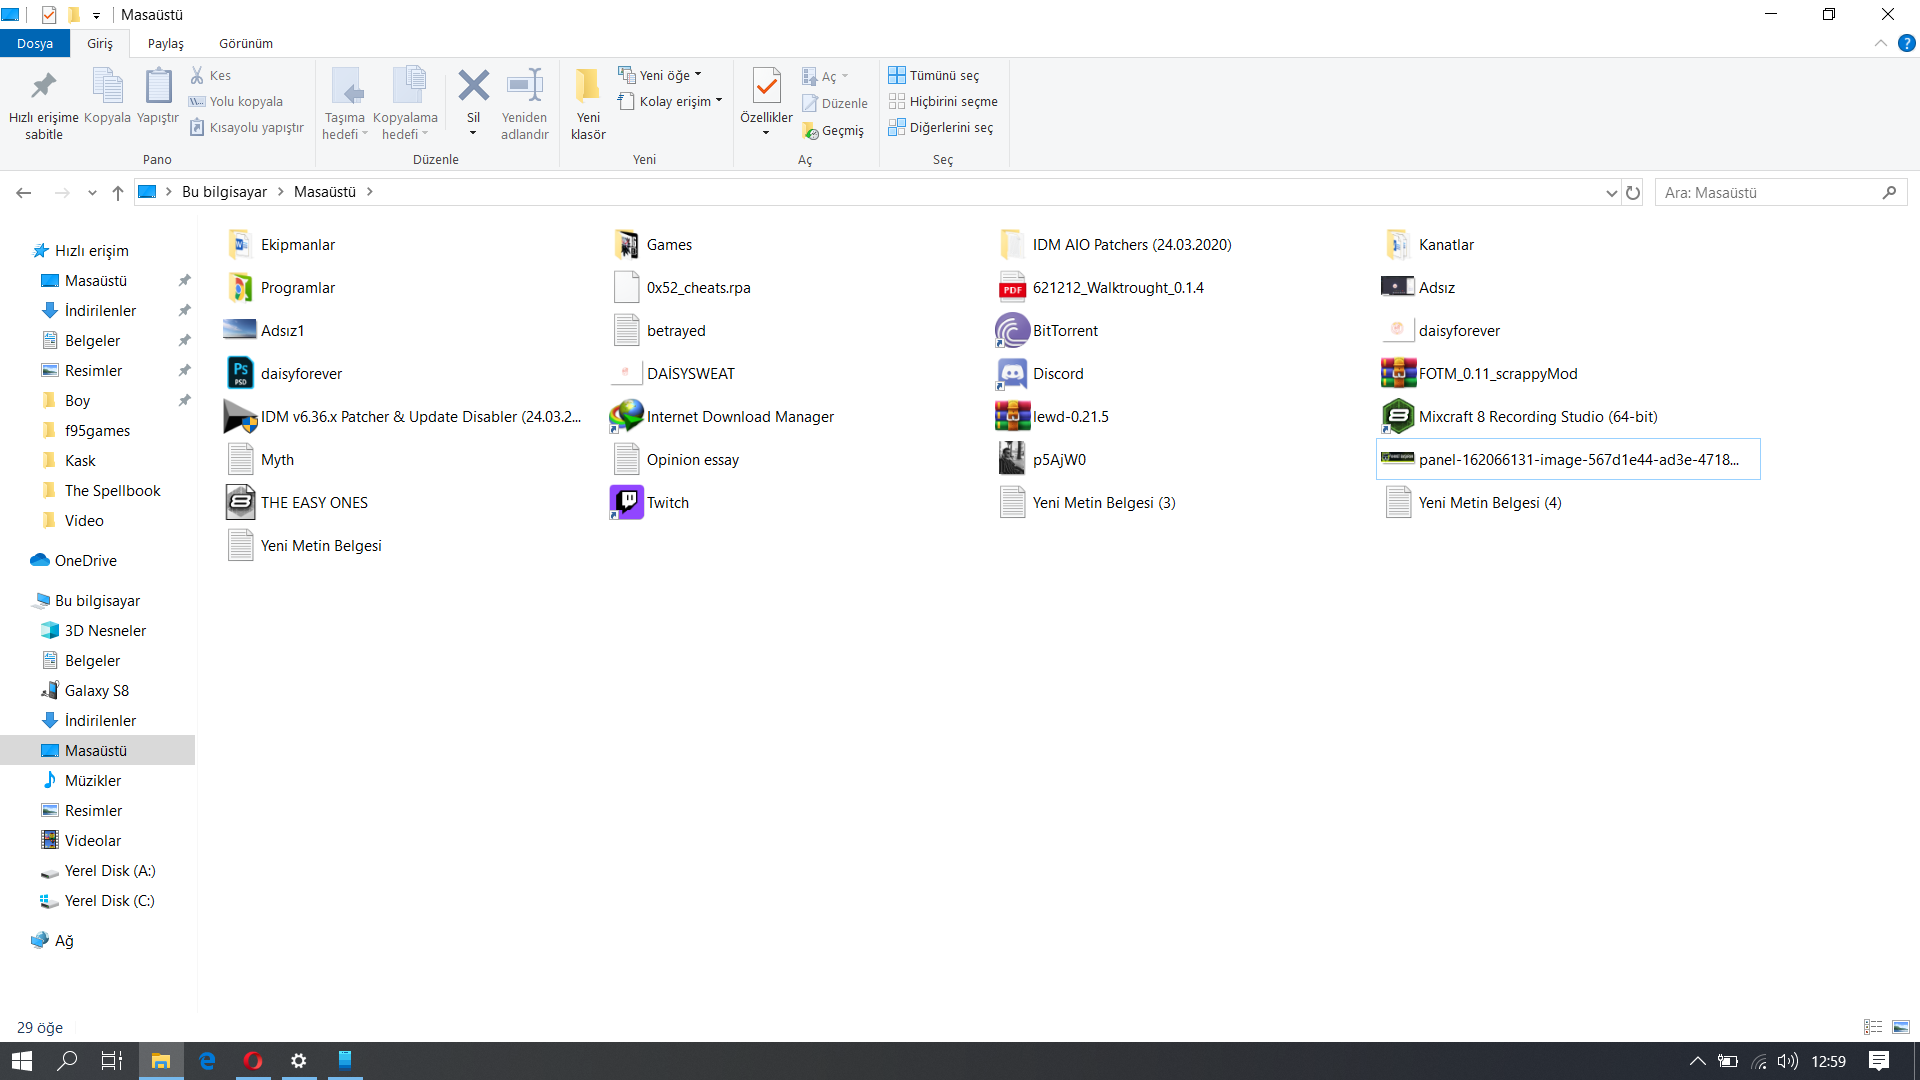Open Windows Start menu
Image resolution: width=1920 pixels, height=1080 pixels.
coord(22,1061)
